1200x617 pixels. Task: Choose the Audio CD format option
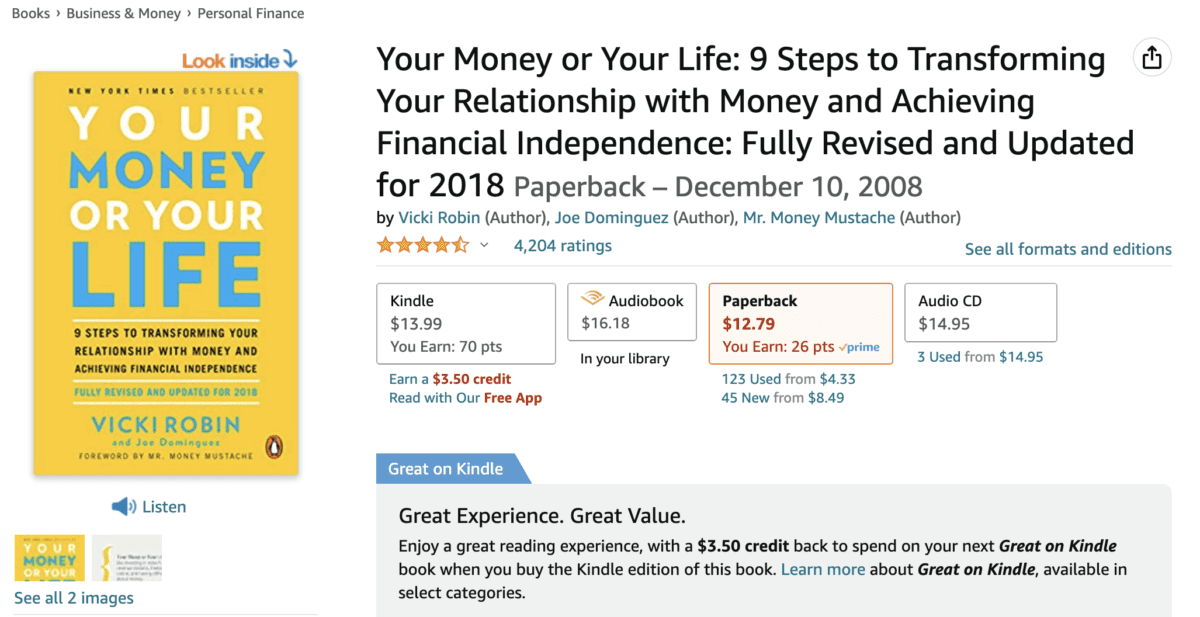click(980, 311)
